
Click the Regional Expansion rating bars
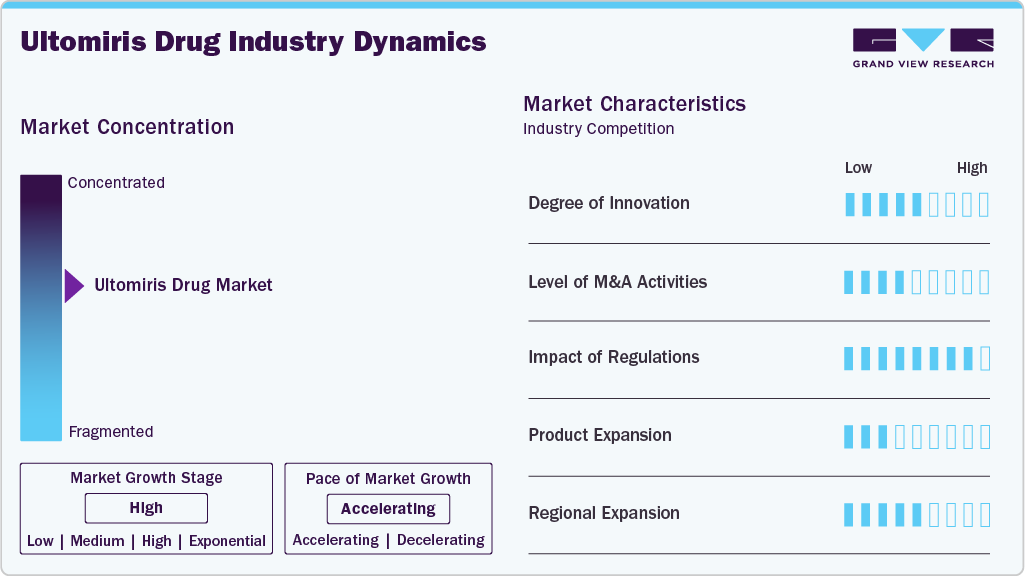916,514
